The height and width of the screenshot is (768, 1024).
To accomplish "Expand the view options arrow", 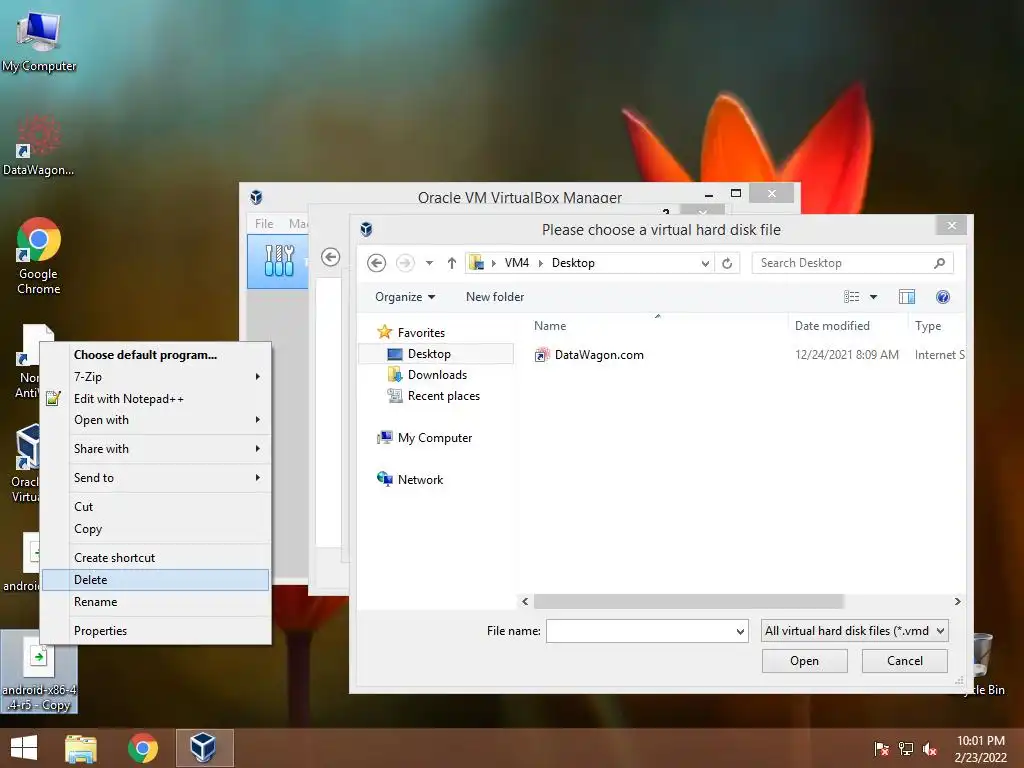I will point(873,297).
